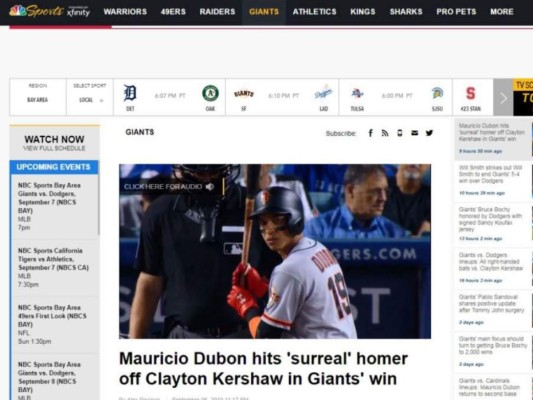Click the email envelope subscribe icon
The width and height of the screenshot is (533, 400).
click(414, 133)
